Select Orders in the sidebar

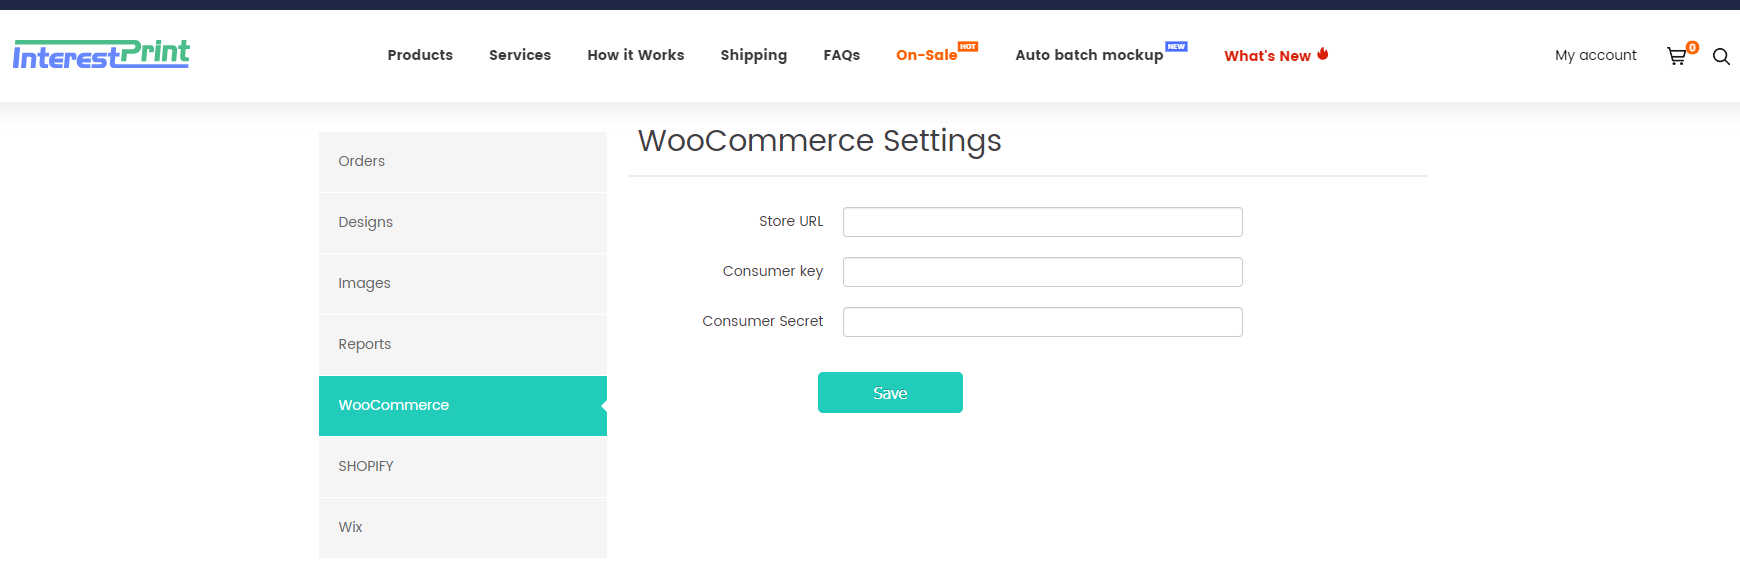click(362, 161)
